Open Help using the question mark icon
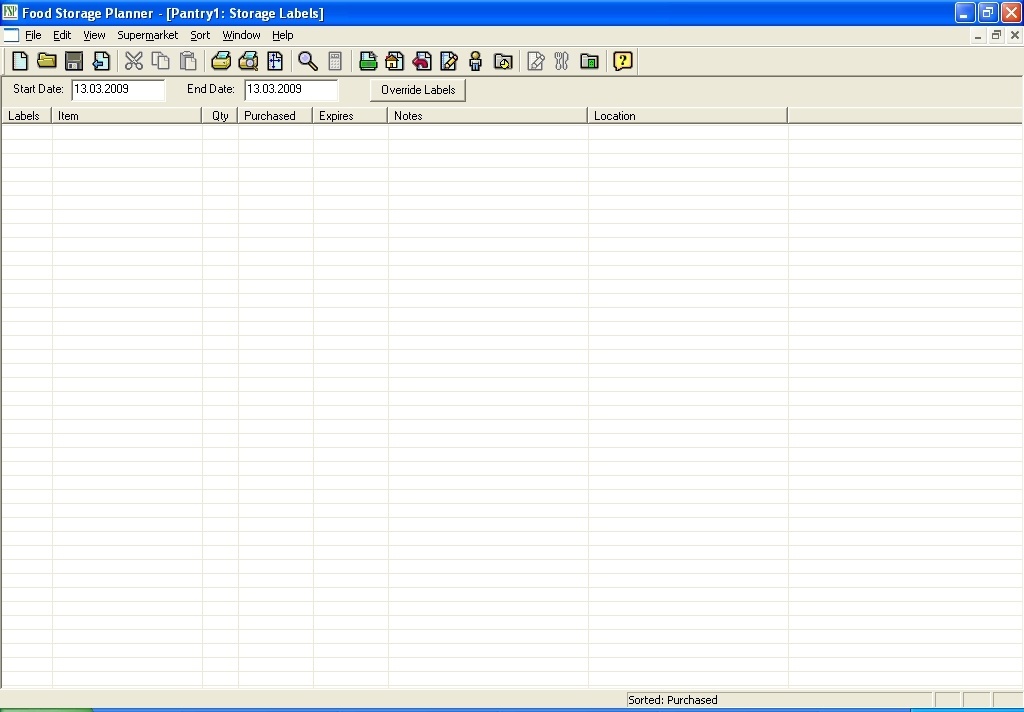 [x=622, y=61]
